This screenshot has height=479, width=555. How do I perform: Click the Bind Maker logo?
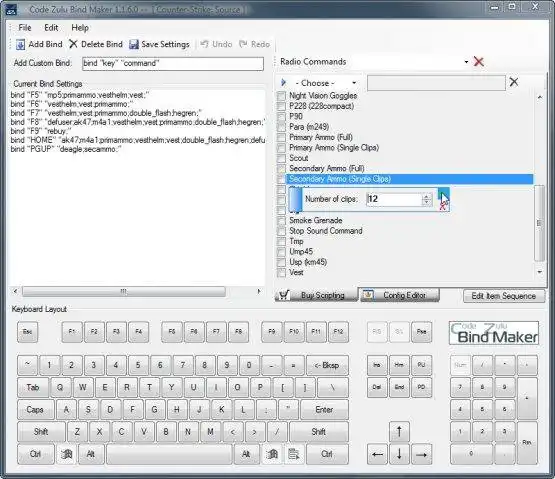point(494,333)
